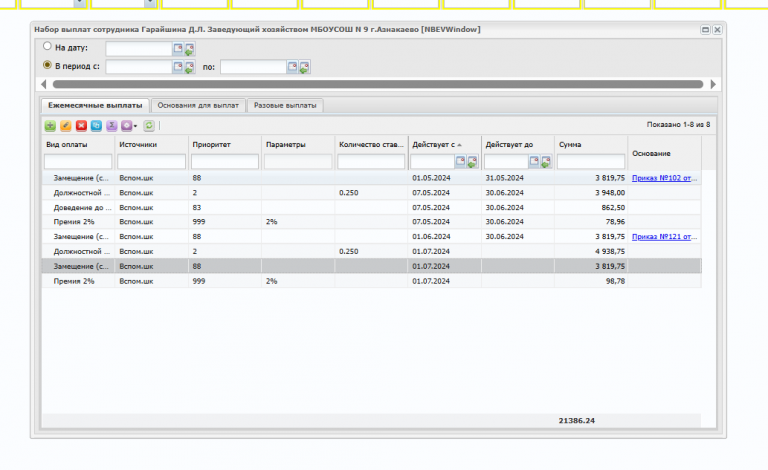Image resolution: width=768 pixels, height=470 pixels.
Task: Open calendar in 'Действует до' column filter
Action: tap(534, 162)
